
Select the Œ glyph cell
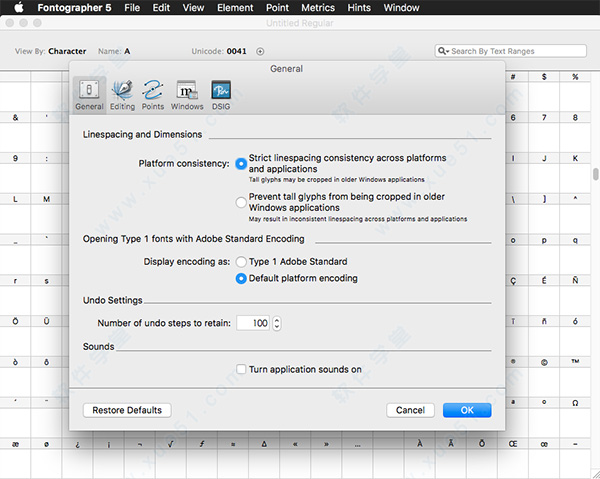click(x=513, y=458)
